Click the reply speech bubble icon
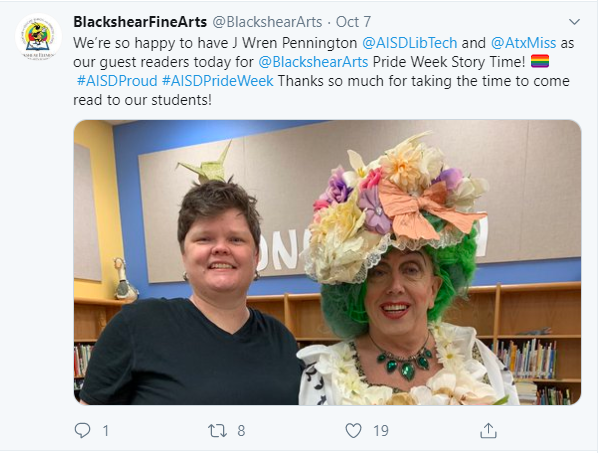Image resolution: width=598 pixels, height=453 pixels. 82,431
